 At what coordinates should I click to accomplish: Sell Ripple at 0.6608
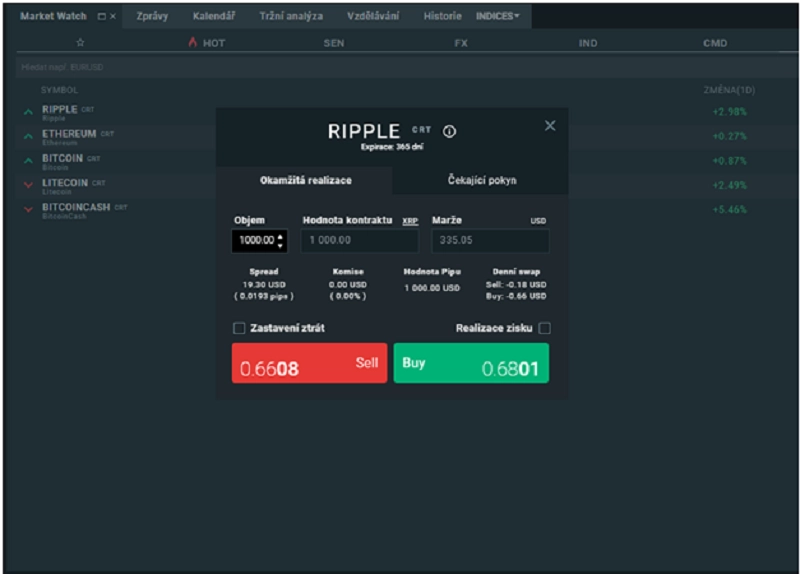tap(309, 363)
